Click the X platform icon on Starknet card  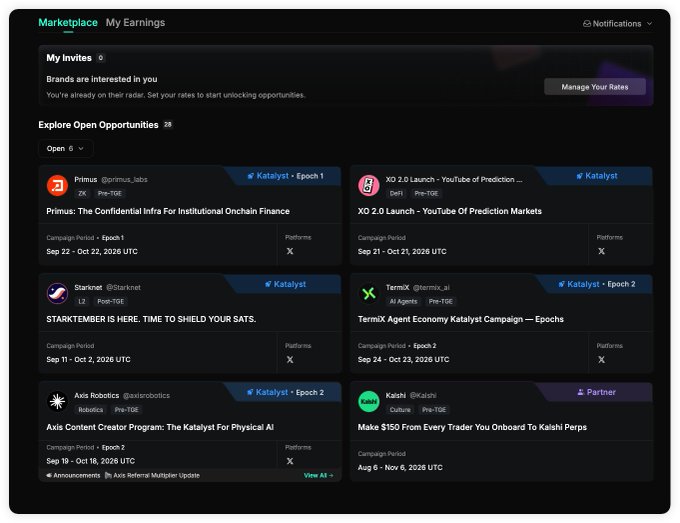point(290,360)
